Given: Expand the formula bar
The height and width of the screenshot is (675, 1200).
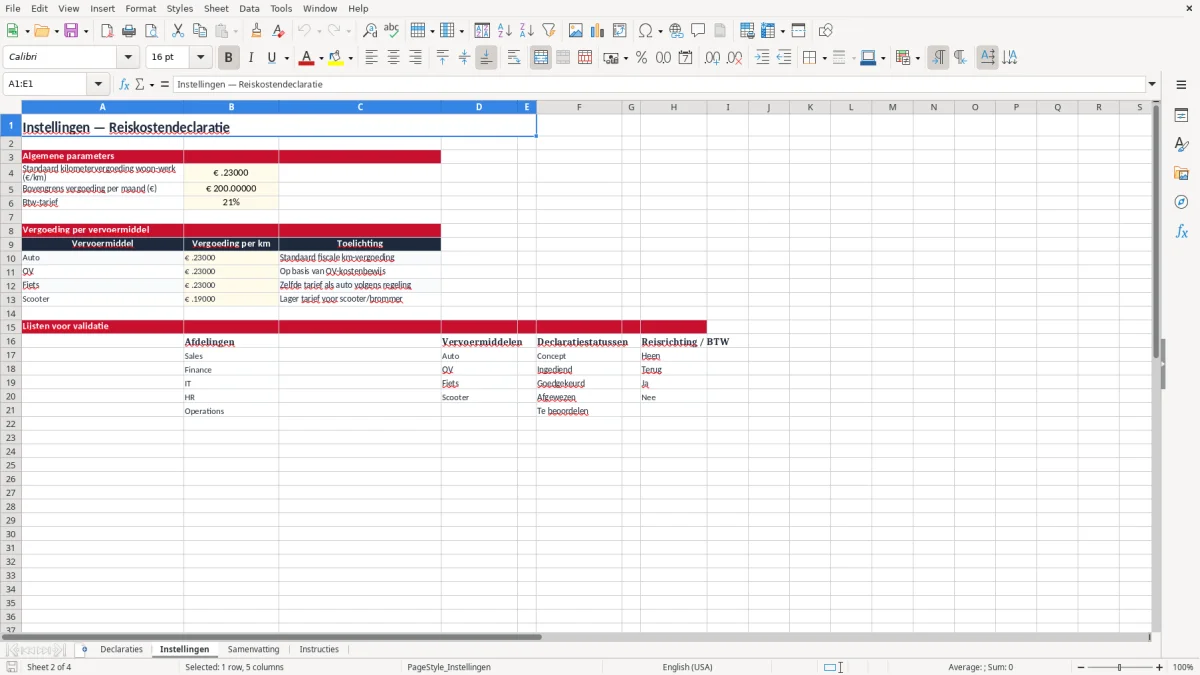Looking at the screenshot, I should click(x=1152, y=84).
